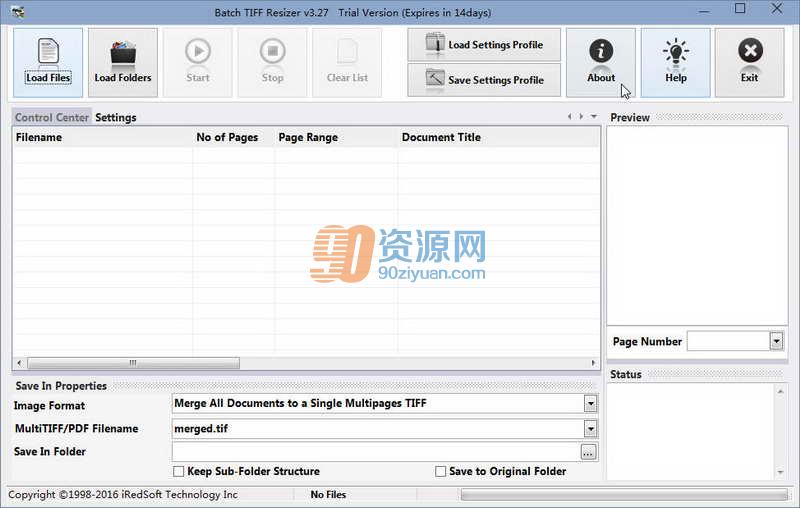800x508 pixels.
Task: Click the app icon in title bar
Action: (x=17, y=11)
